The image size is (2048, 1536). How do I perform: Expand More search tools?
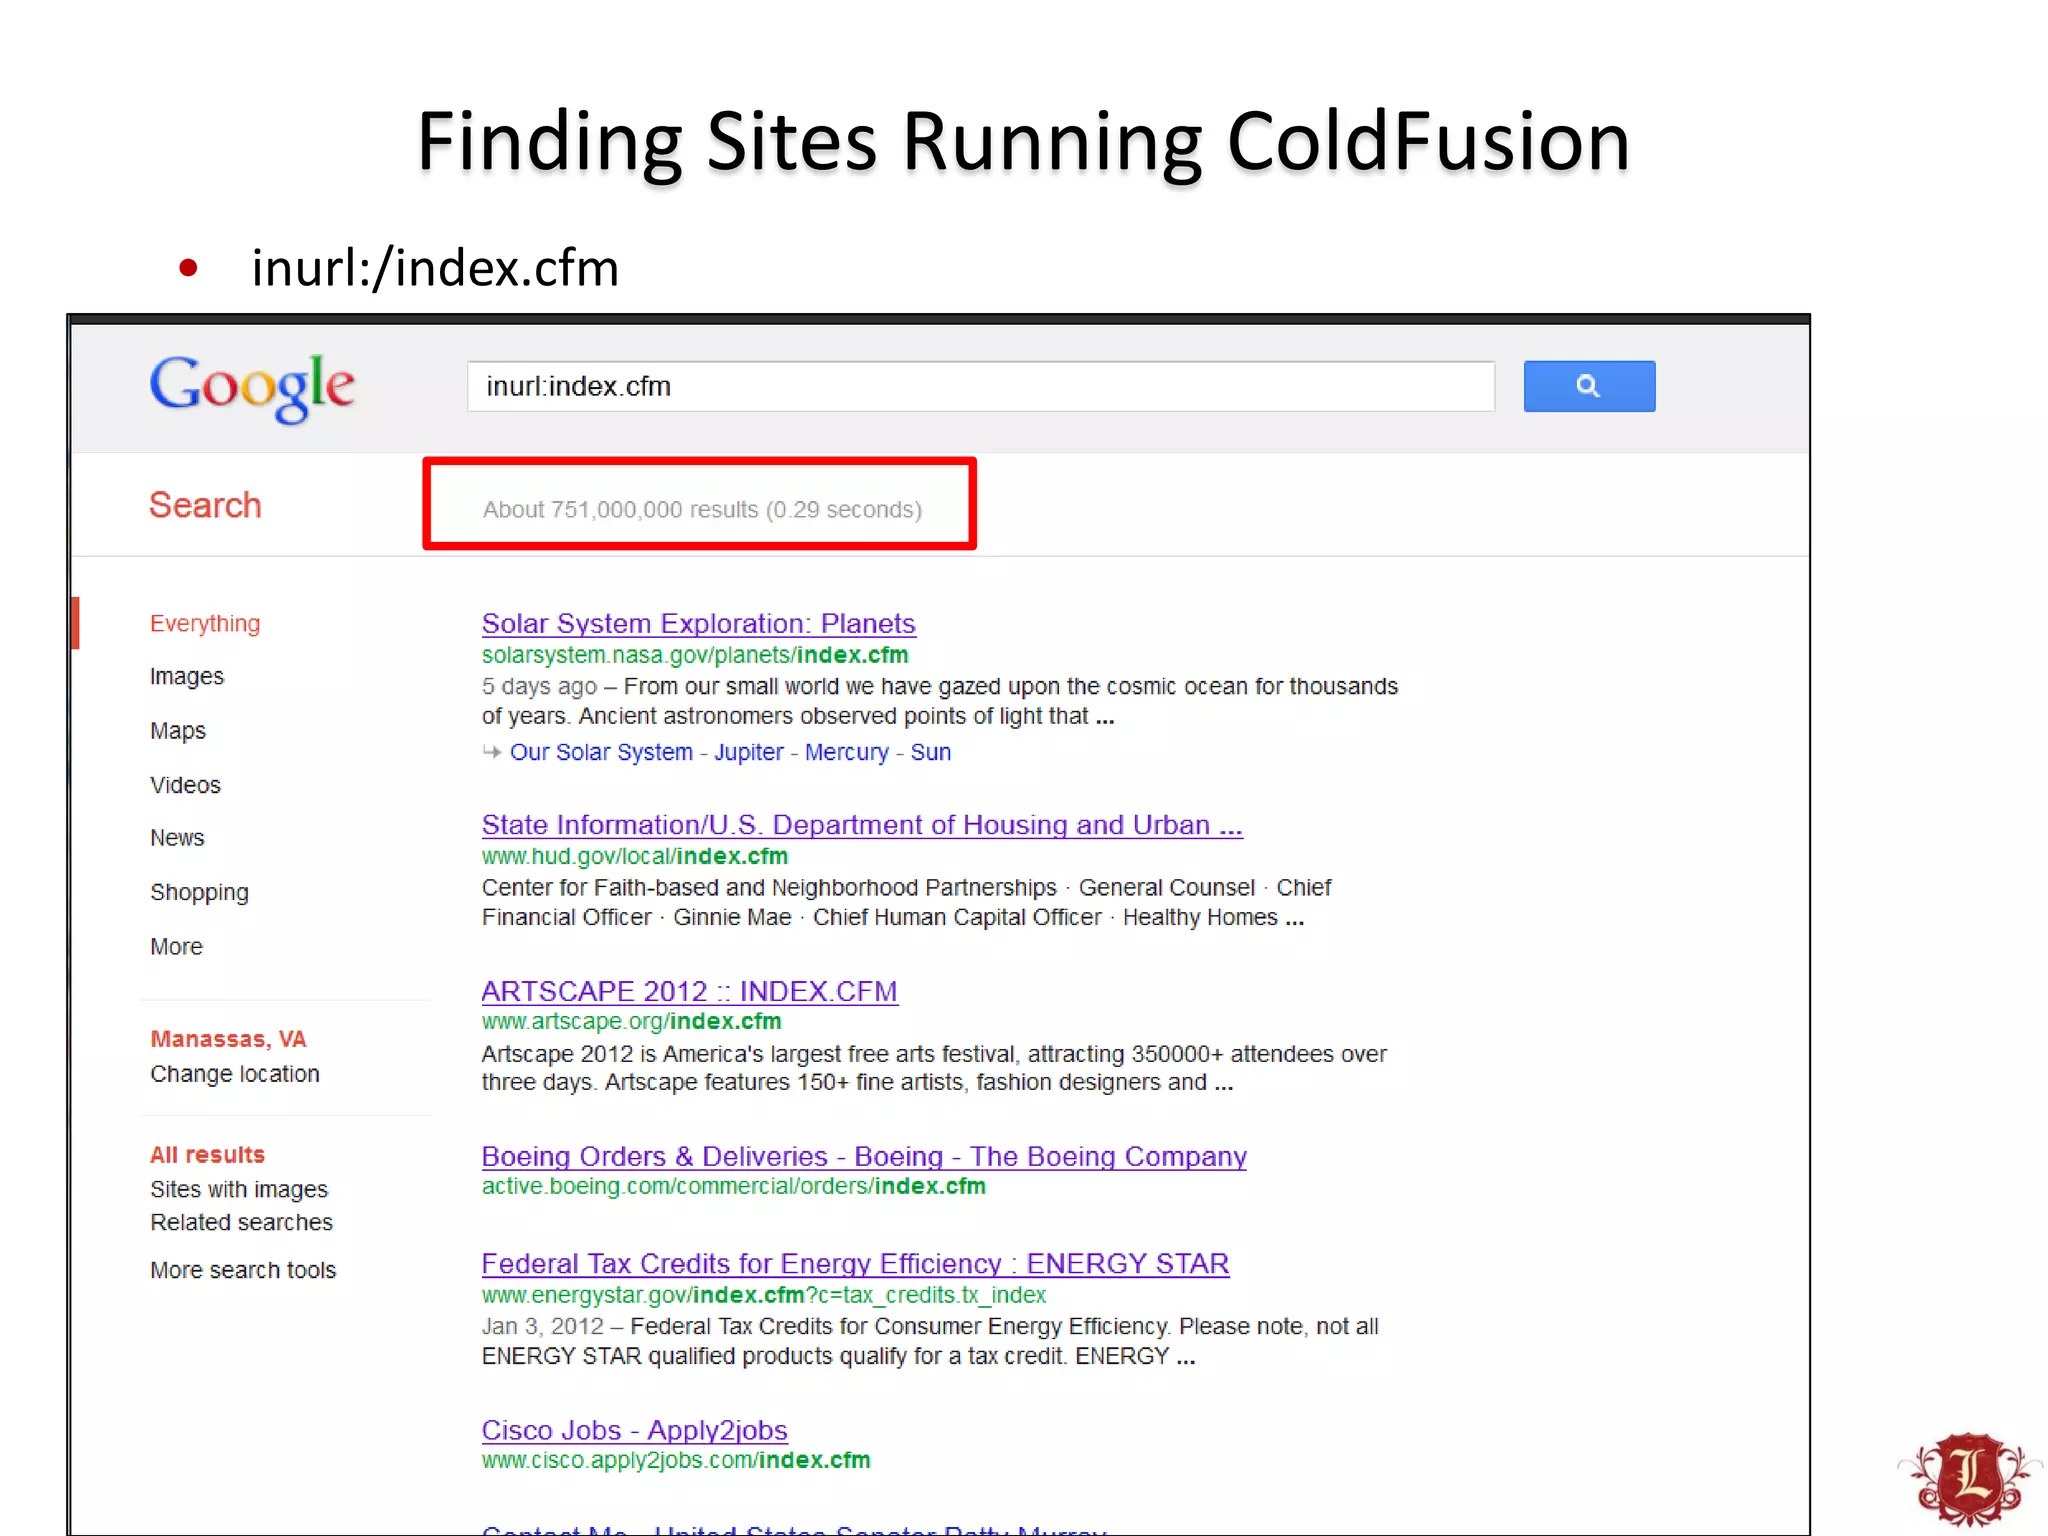(243, 1270)
